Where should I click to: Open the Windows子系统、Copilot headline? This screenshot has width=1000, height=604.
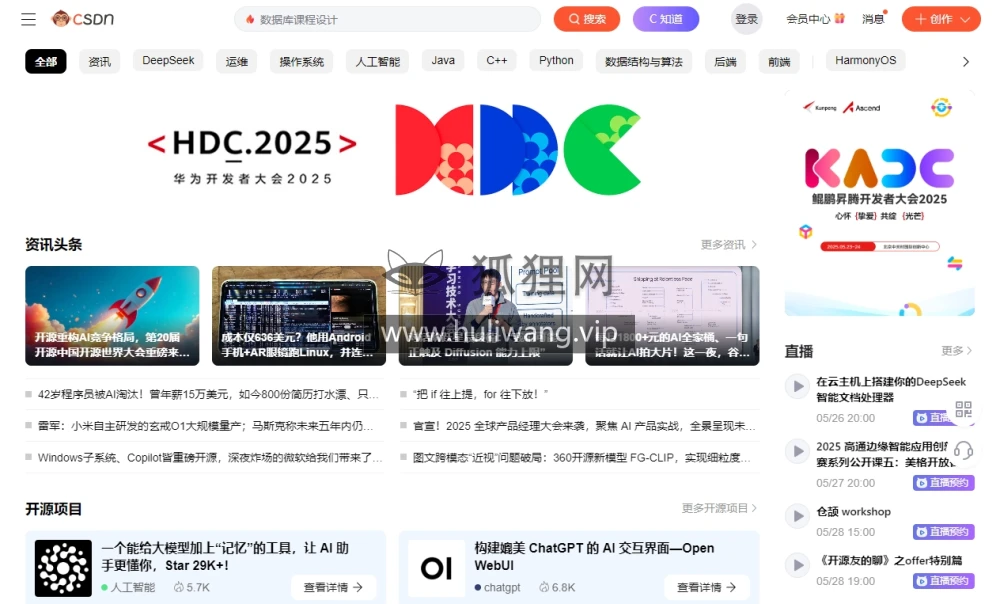(x=210, y=458)
